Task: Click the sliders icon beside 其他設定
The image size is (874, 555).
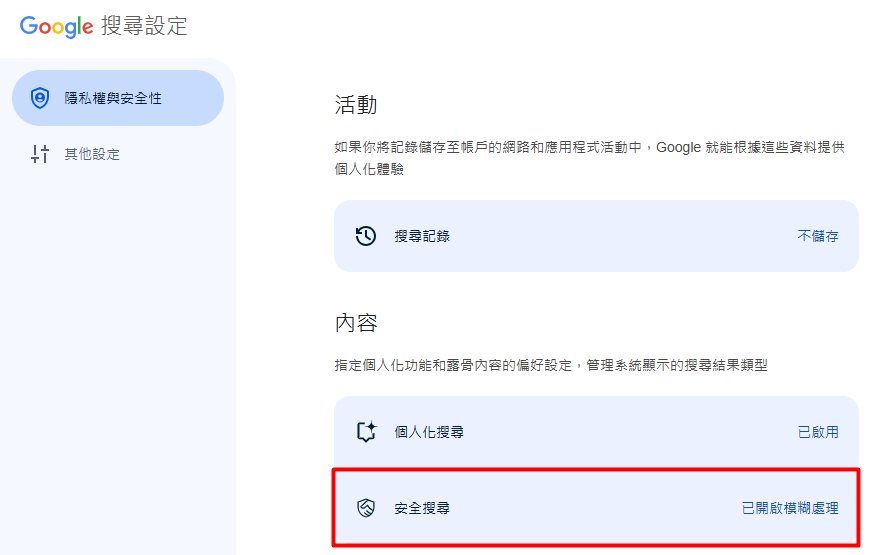Action: pos(40,154)
